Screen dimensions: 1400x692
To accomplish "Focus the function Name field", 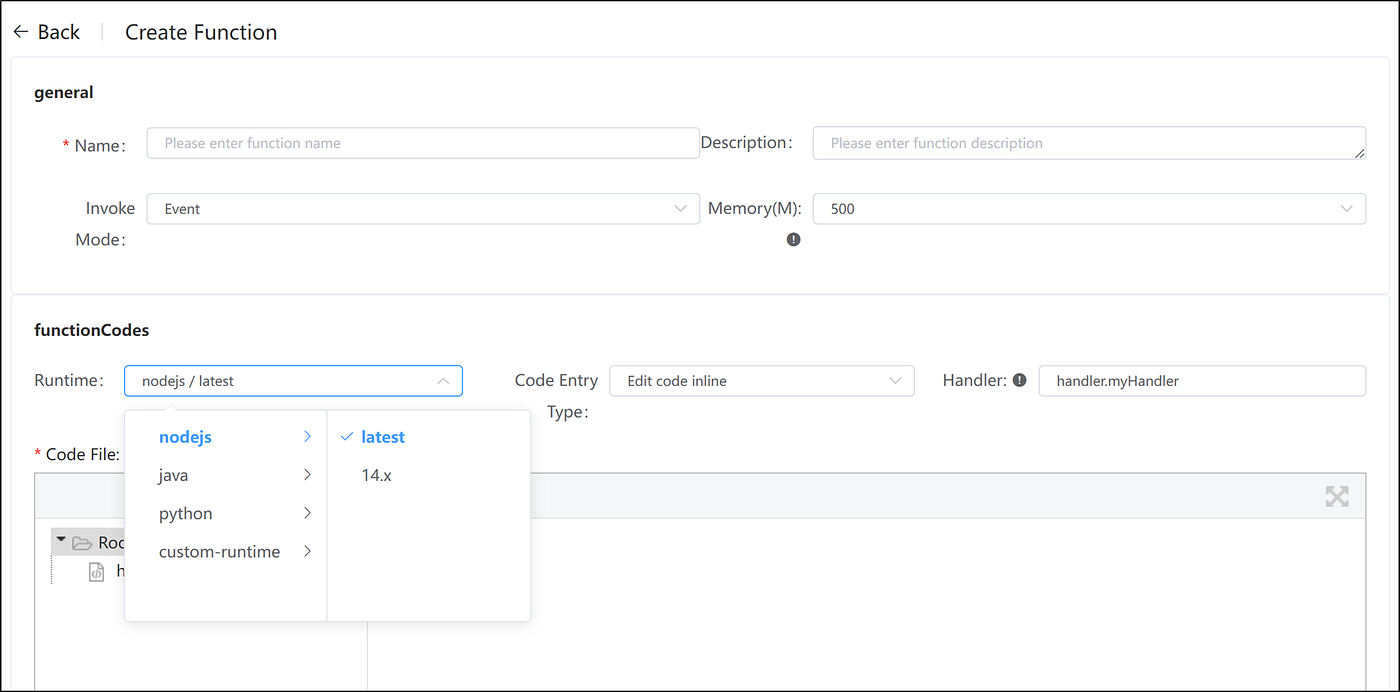I will click(422, 143).
